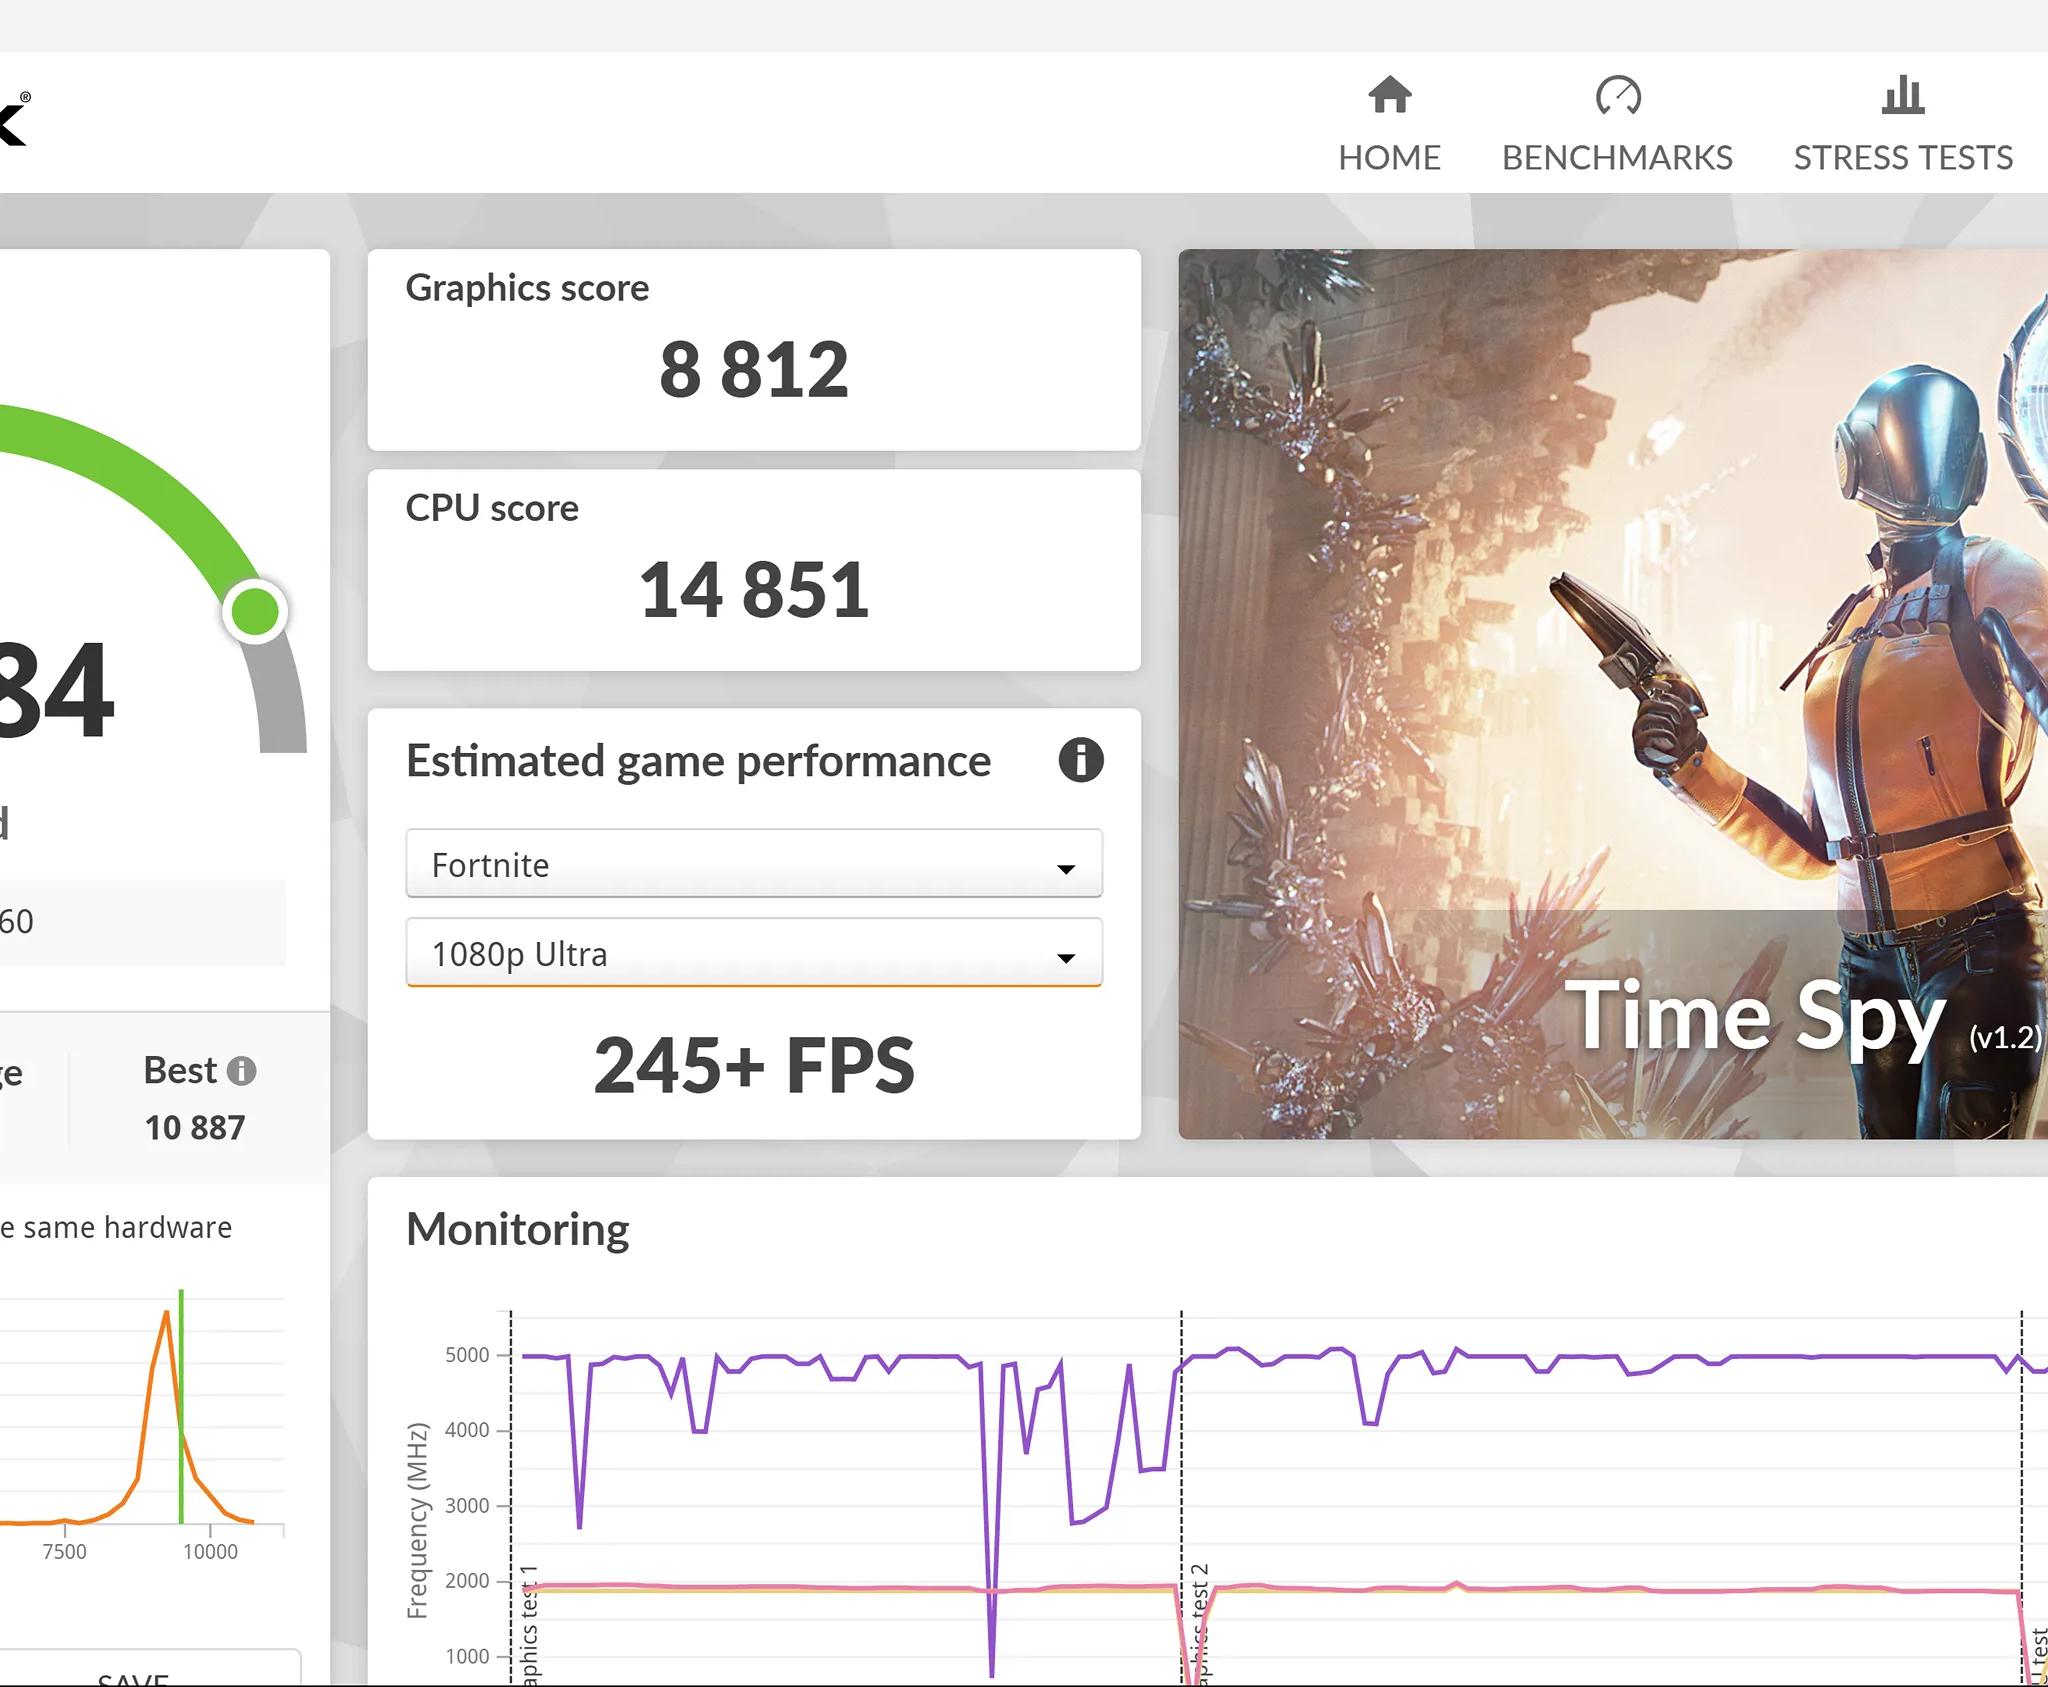Click the Graphics score value 8 812
This screenshot has width=2048, height=1687.
(754, 370)
